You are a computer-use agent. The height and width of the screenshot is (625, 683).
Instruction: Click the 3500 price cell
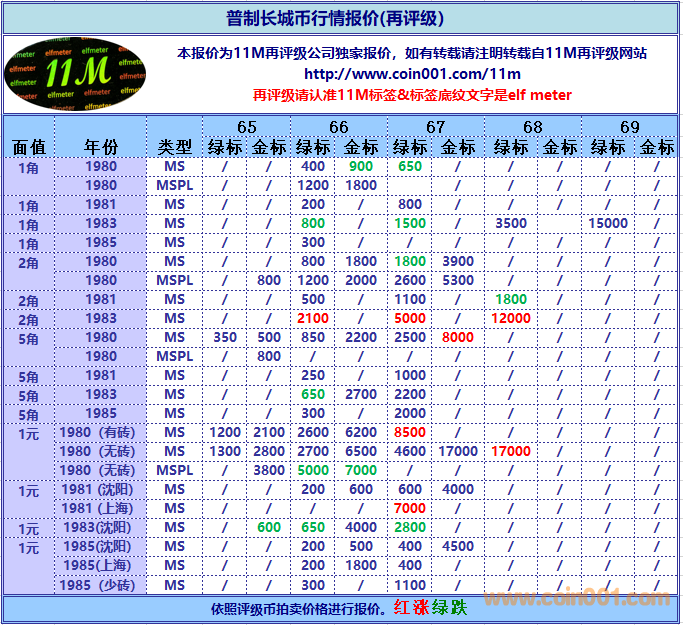point(510,223)
